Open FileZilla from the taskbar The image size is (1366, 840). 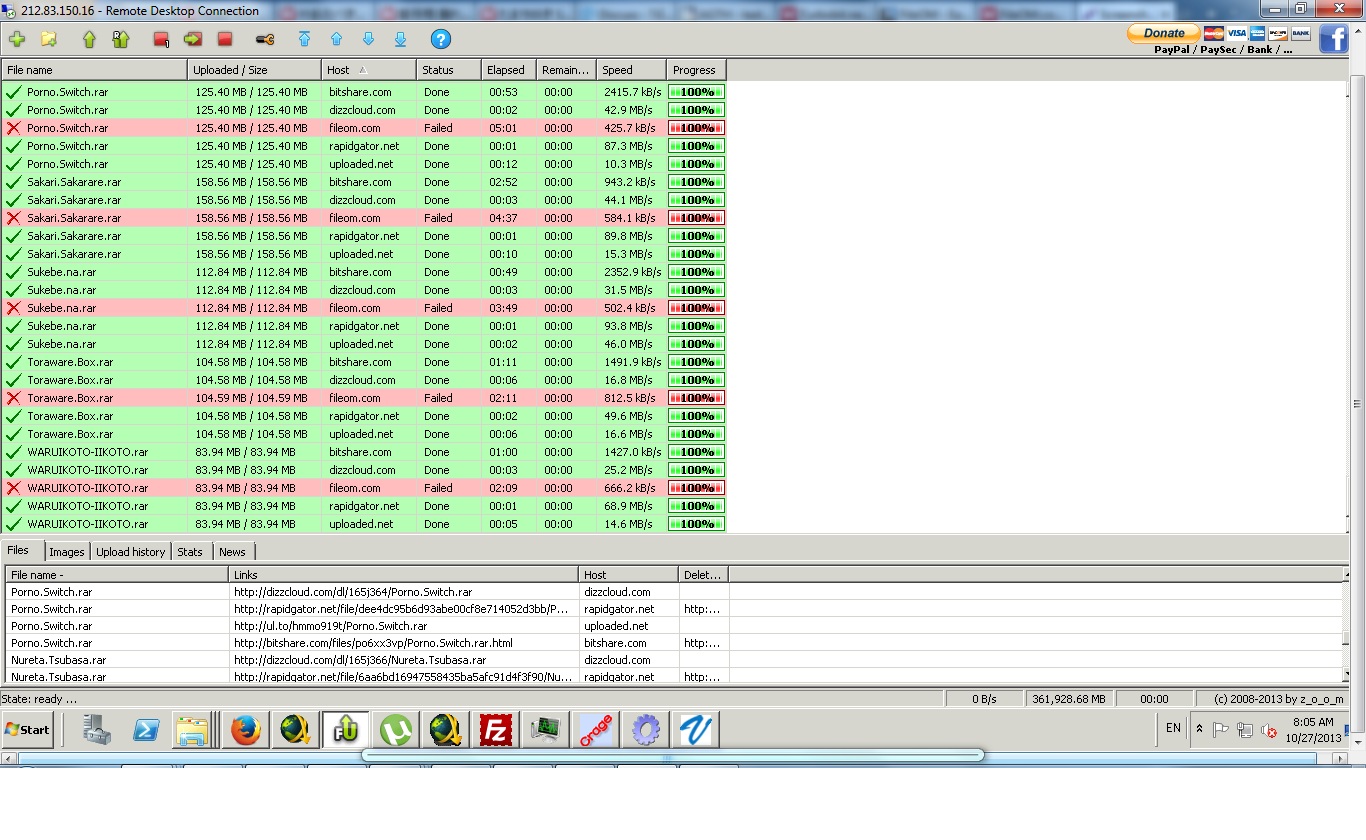click(496, 731)
